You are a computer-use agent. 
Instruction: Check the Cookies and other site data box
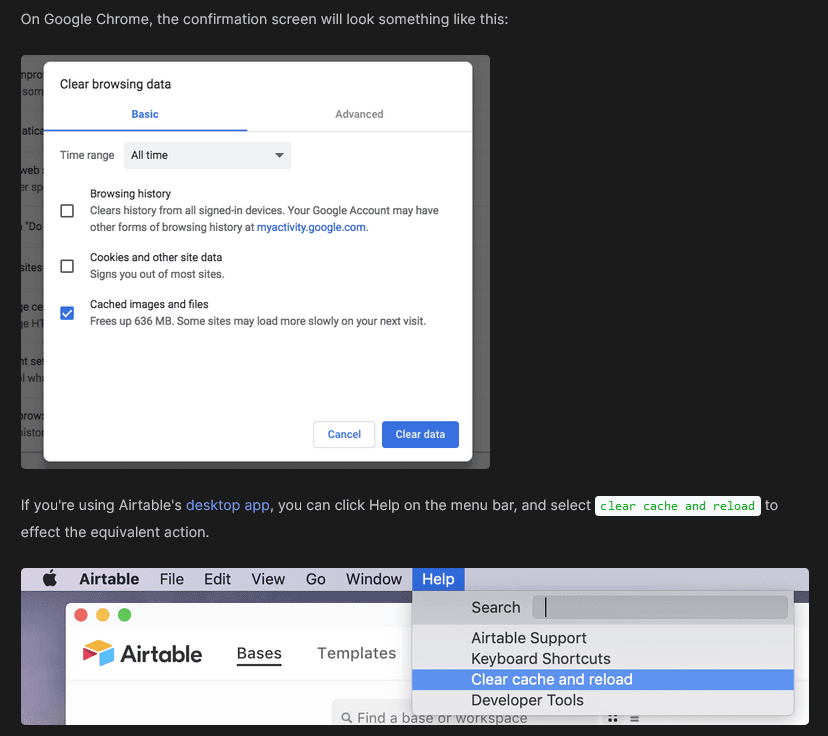click(67, 266)
